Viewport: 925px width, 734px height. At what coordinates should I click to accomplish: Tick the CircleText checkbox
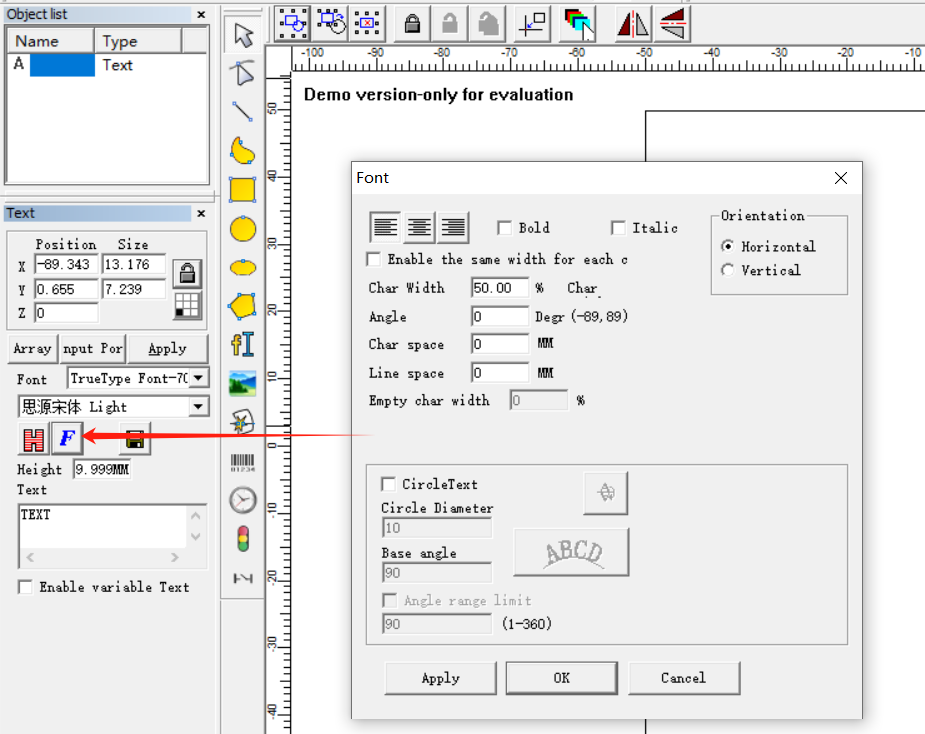(x=389, y=484)
